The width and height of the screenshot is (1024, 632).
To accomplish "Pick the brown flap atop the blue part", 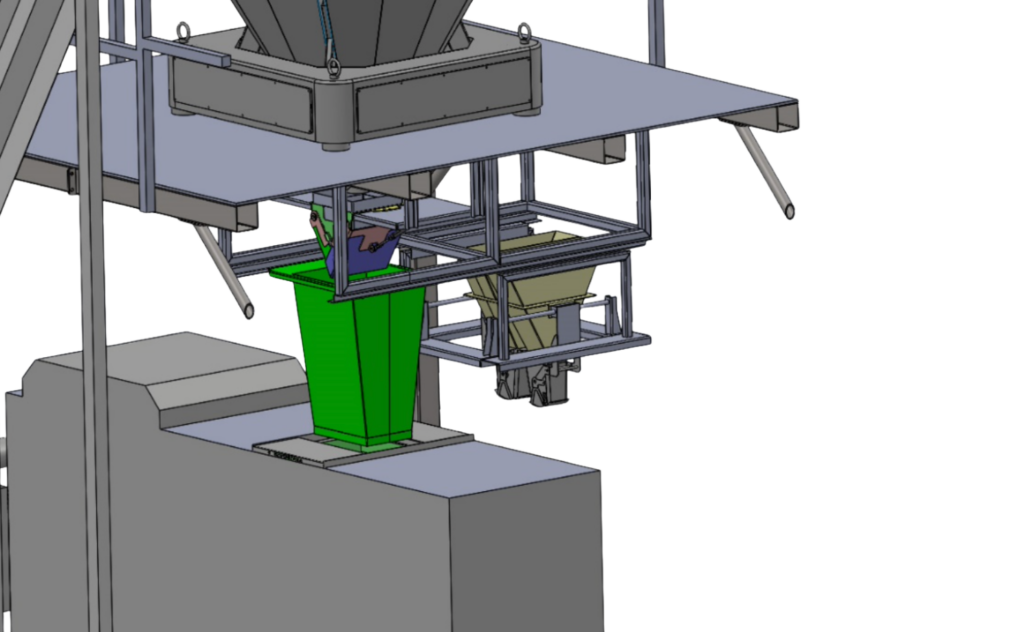I will (373, 237).
